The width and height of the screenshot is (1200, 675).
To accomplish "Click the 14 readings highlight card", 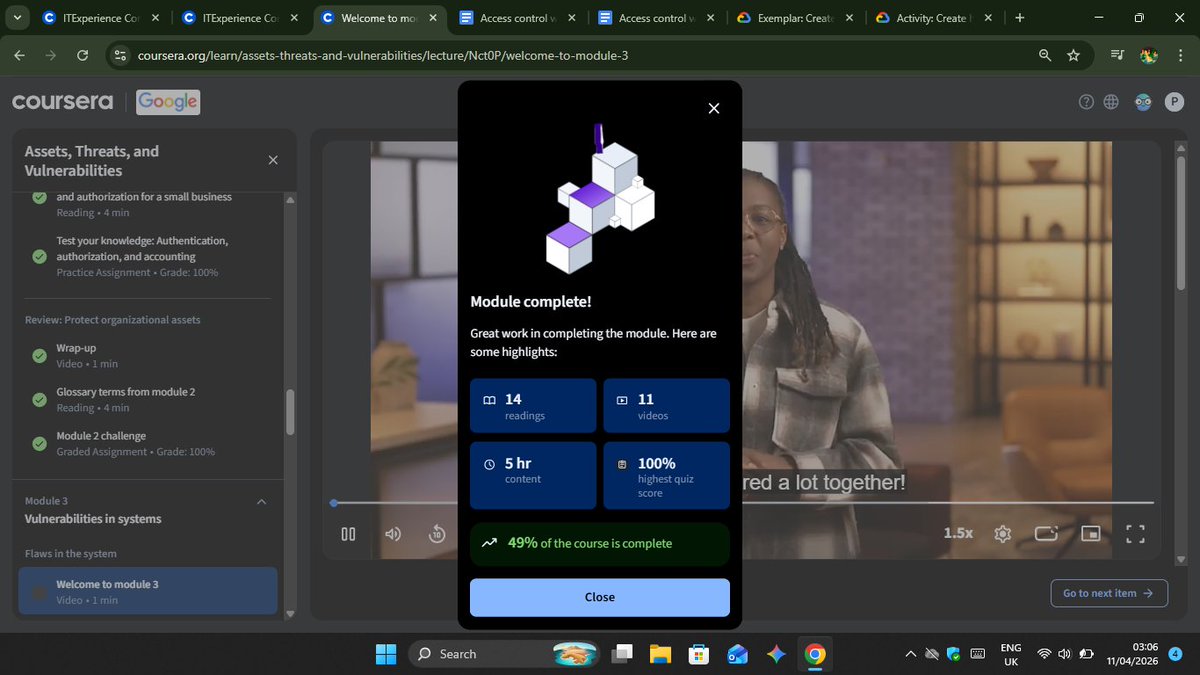I will tap(533, 406).
